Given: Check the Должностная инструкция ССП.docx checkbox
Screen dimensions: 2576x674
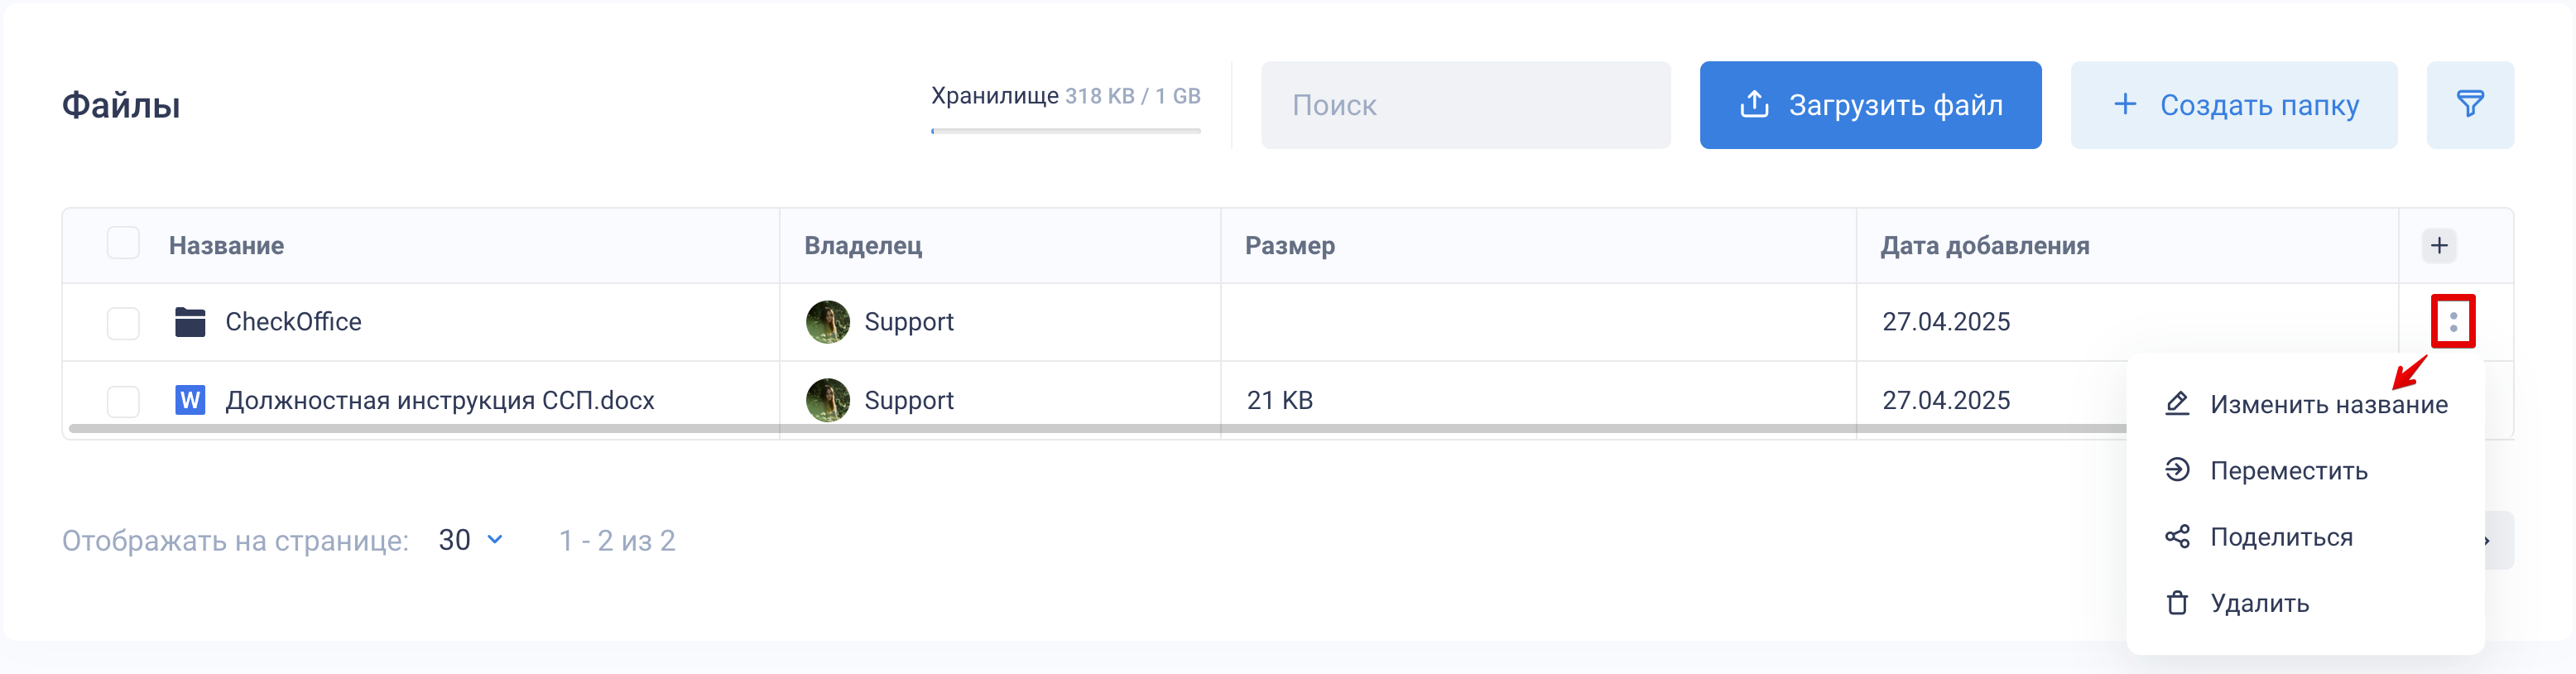Looking at the screenshot, I should 123,400.
